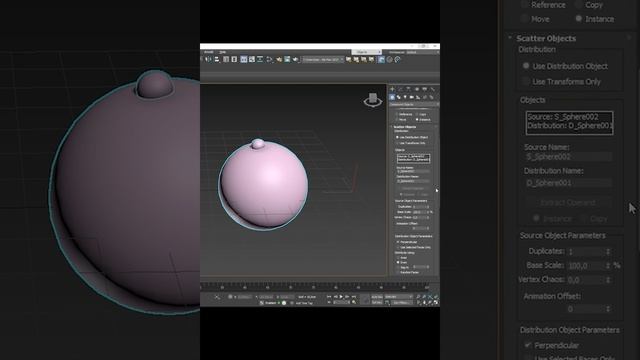Open Material Editor icon in the center window toolbar
The height and width of the screenshot is (360, 640).
click(x=269, y=60)
